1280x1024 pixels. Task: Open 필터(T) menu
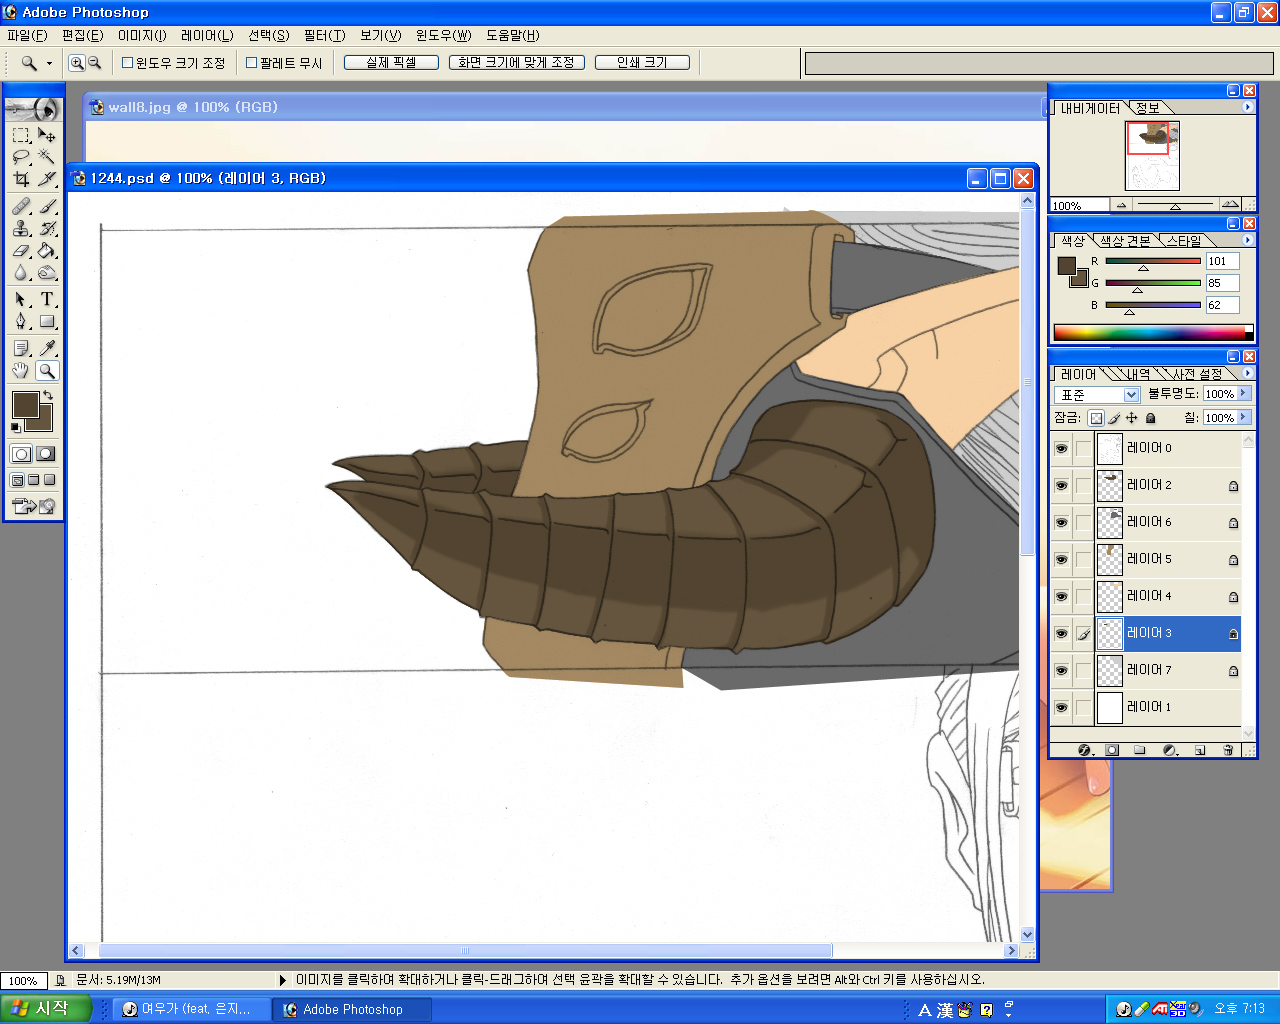[324, 35]
